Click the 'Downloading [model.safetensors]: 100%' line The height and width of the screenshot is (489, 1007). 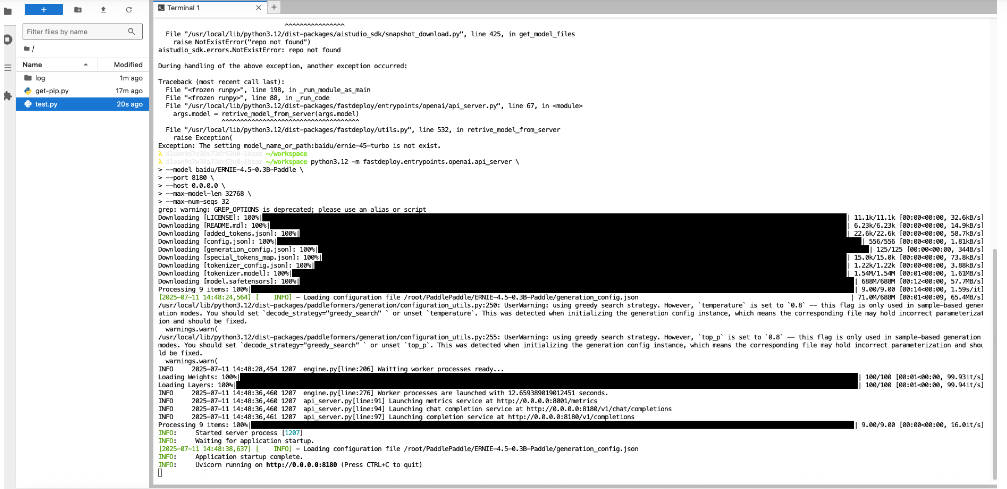tap(570, 281)
